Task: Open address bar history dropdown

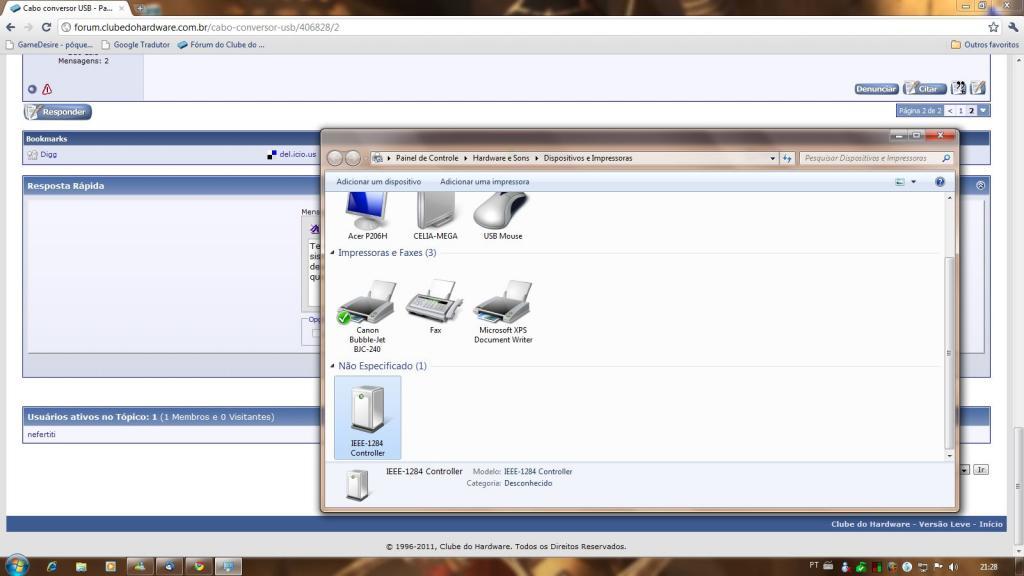Action: [773, 158]
